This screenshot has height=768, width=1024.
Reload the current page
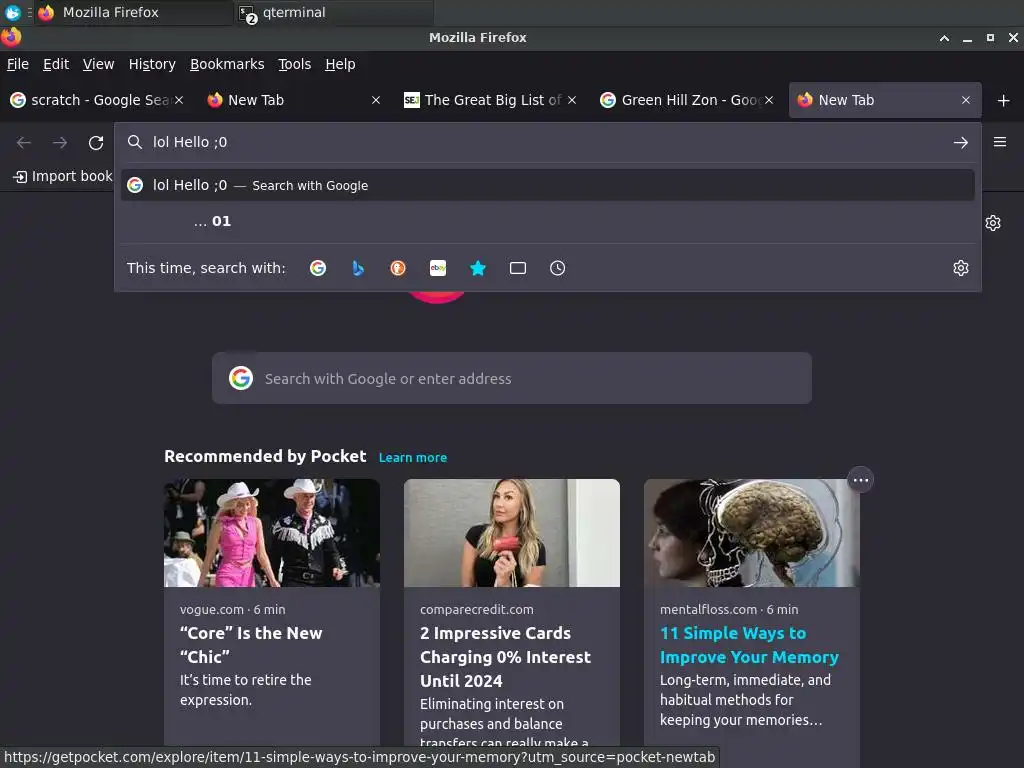coord(96,142)
